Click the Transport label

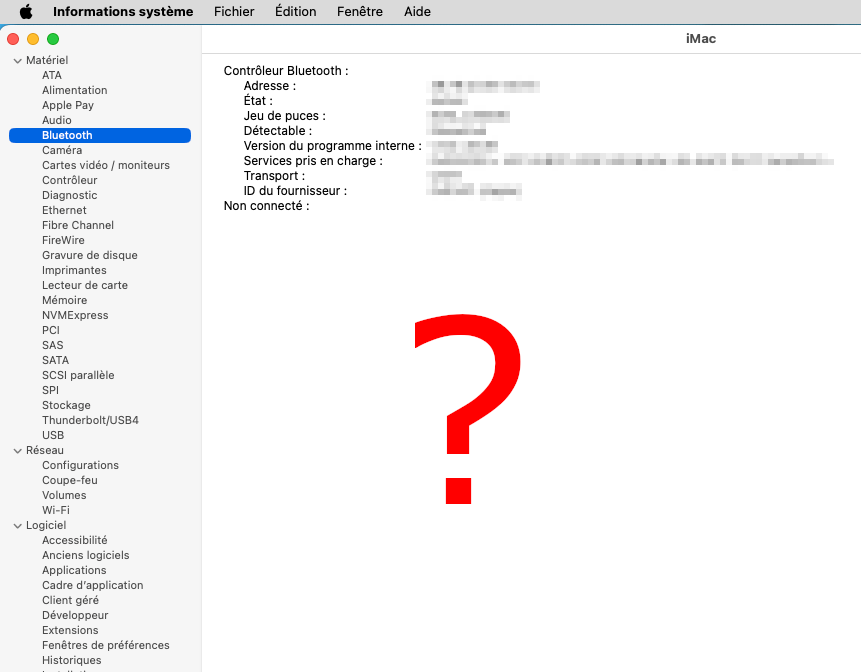tap(274, 176)
